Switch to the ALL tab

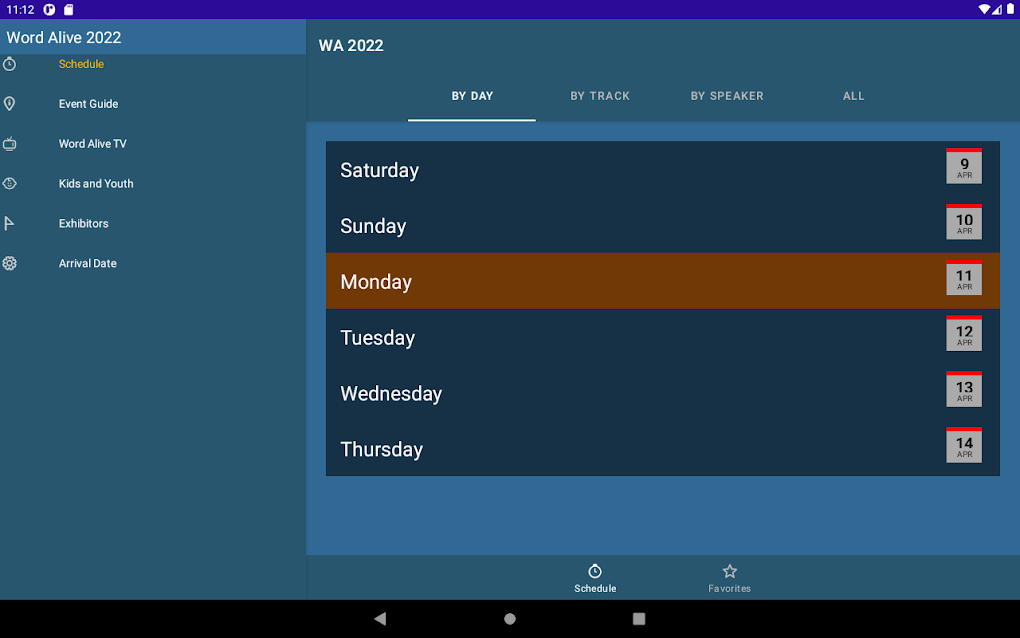[x=853, y=96]
